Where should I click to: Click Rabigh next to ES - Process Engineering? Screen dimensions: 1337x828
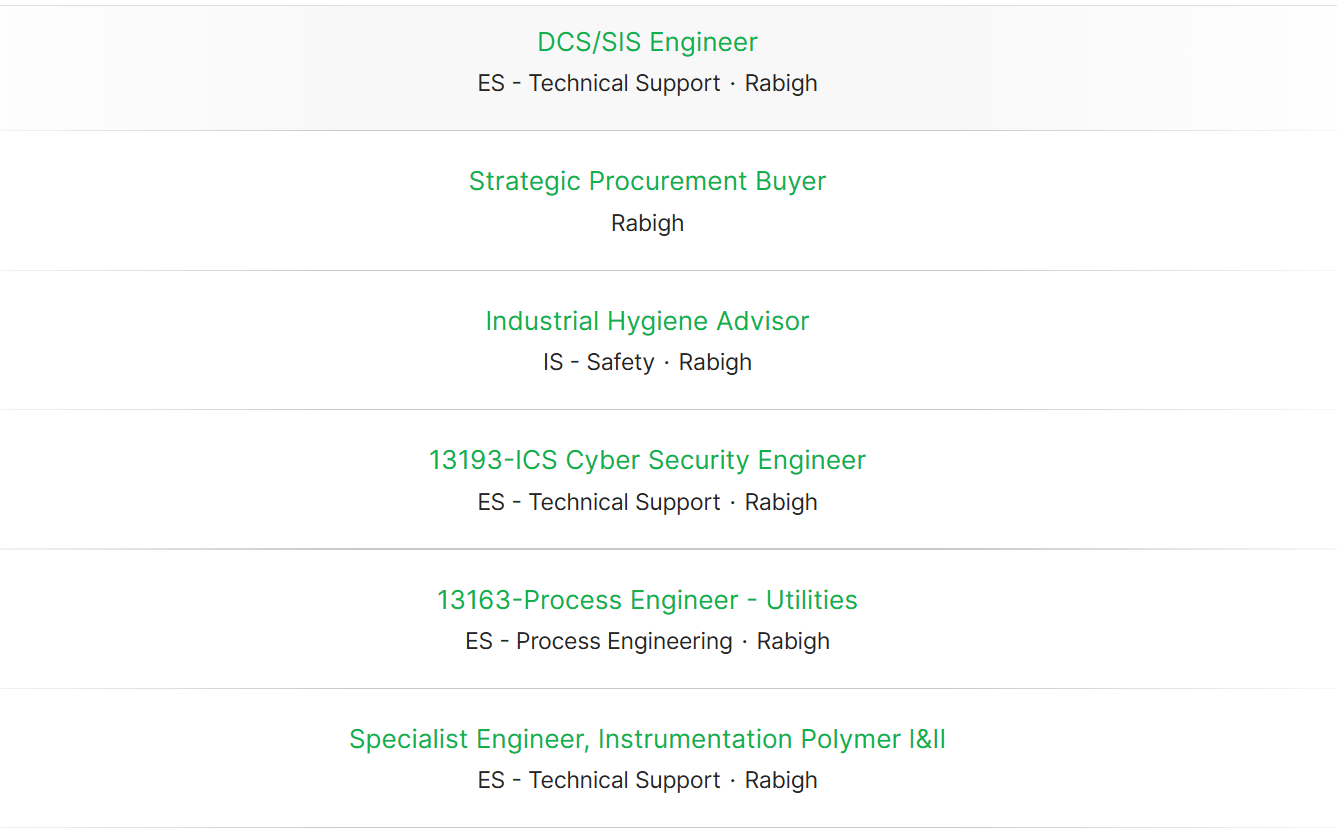coord(793,641)
